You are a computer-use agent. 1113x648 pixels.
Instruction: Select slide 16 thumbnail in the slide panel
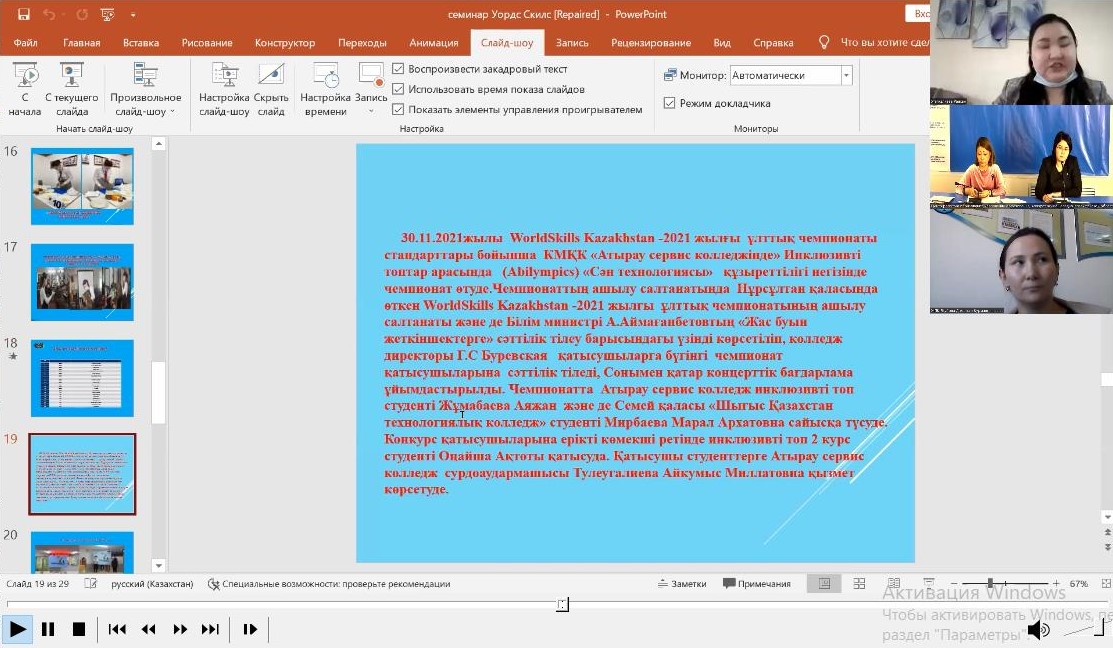tap(82, 186)
